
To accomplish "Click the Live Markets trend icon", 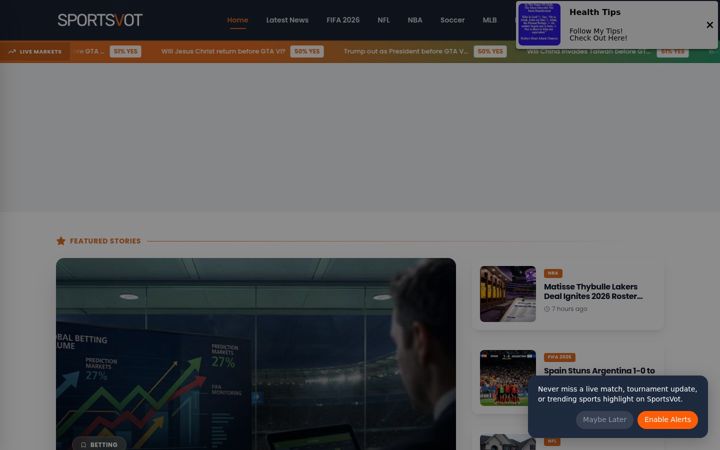I will coord(12,51).
